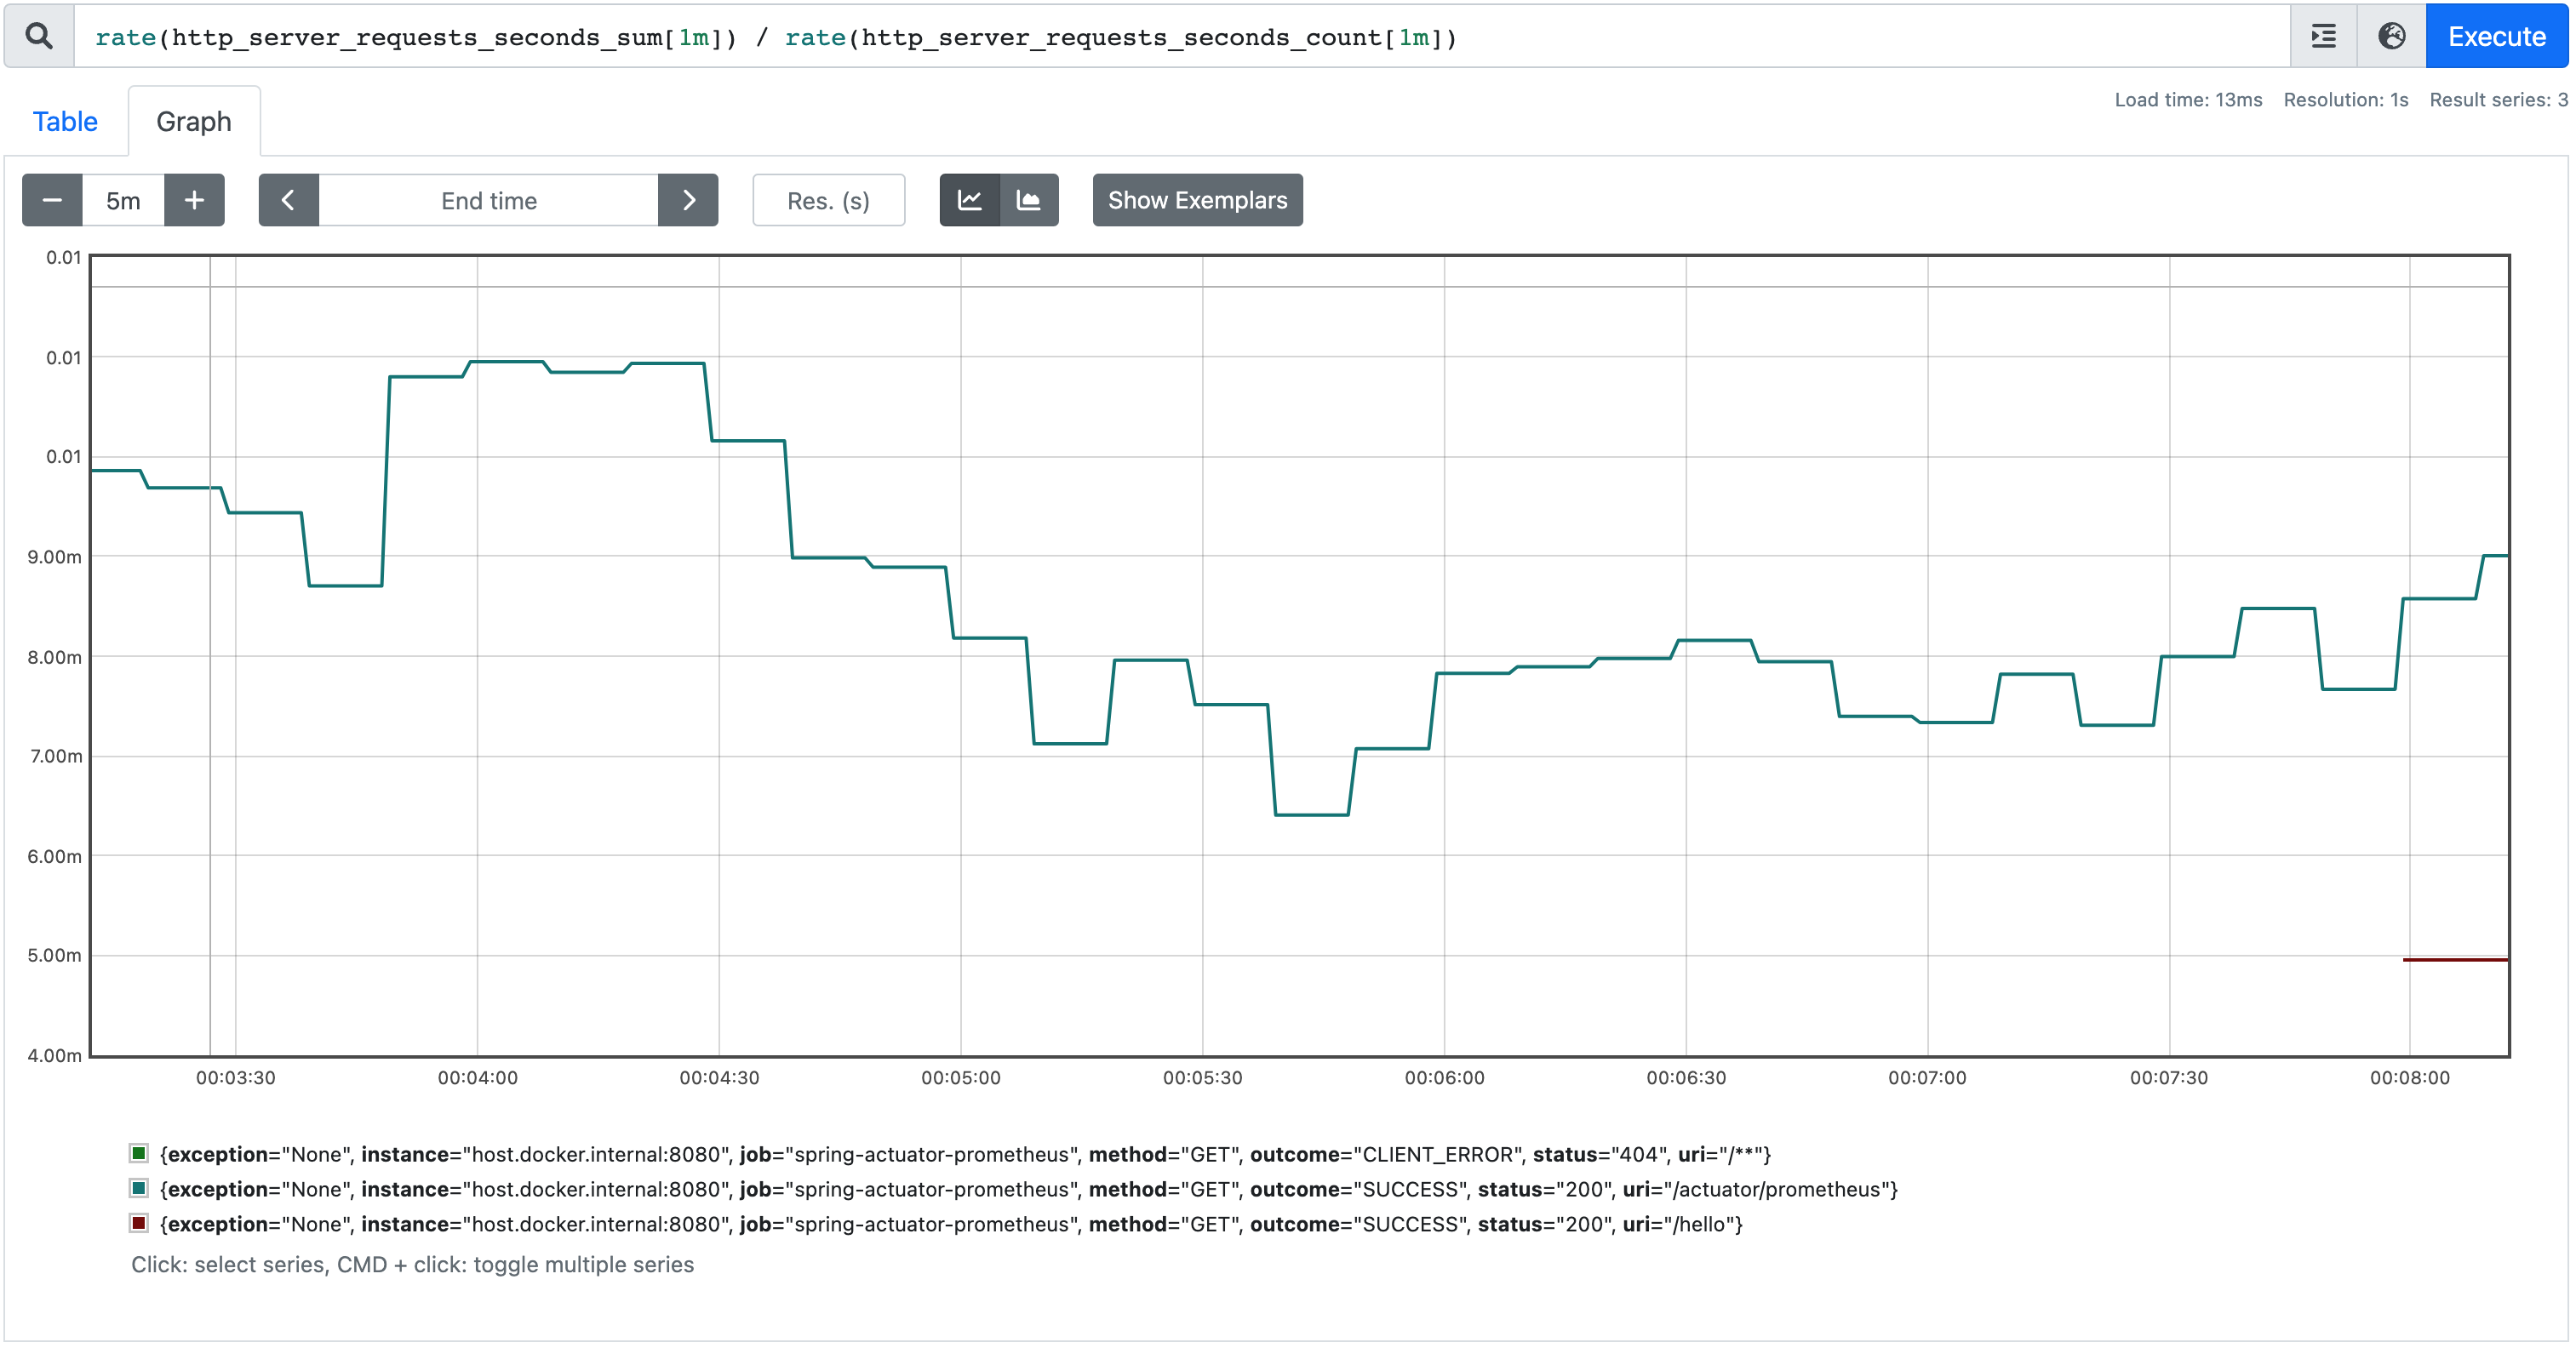Switch to the Table tab
This screenshot has width=2576, height=1348.
(65, 121)
